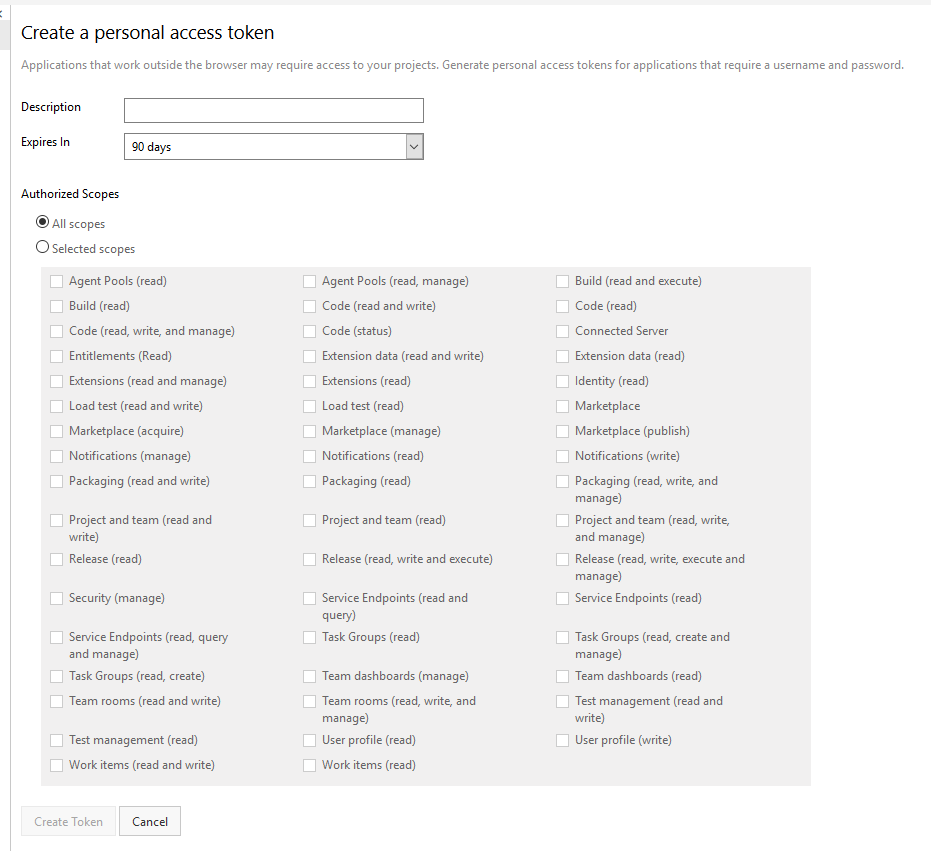
Task: Select the All scopes radio button
Action: click(x=43, y=223)
